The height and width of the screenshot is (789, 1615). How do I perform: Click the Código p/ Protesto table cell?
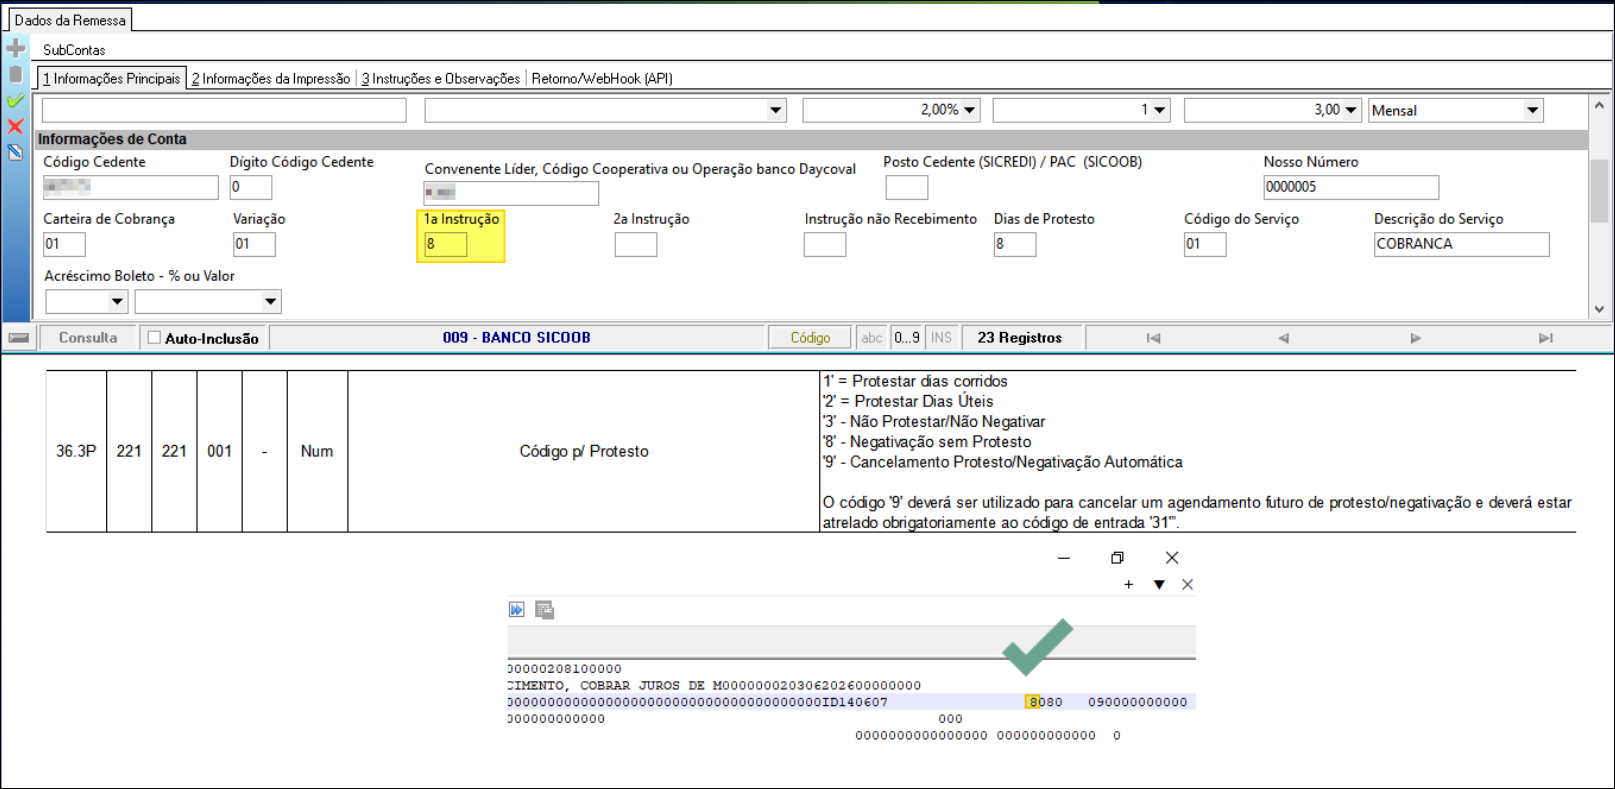[584, 451]
